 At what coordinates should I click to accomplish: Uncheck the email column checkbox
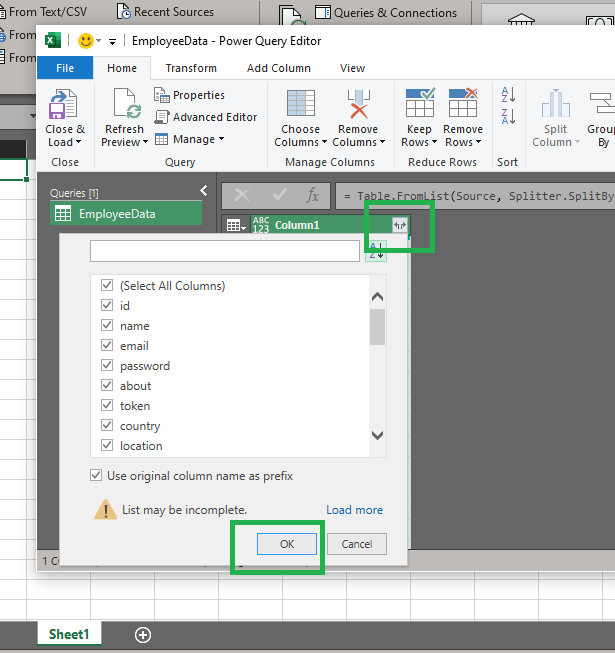[107, 345]
